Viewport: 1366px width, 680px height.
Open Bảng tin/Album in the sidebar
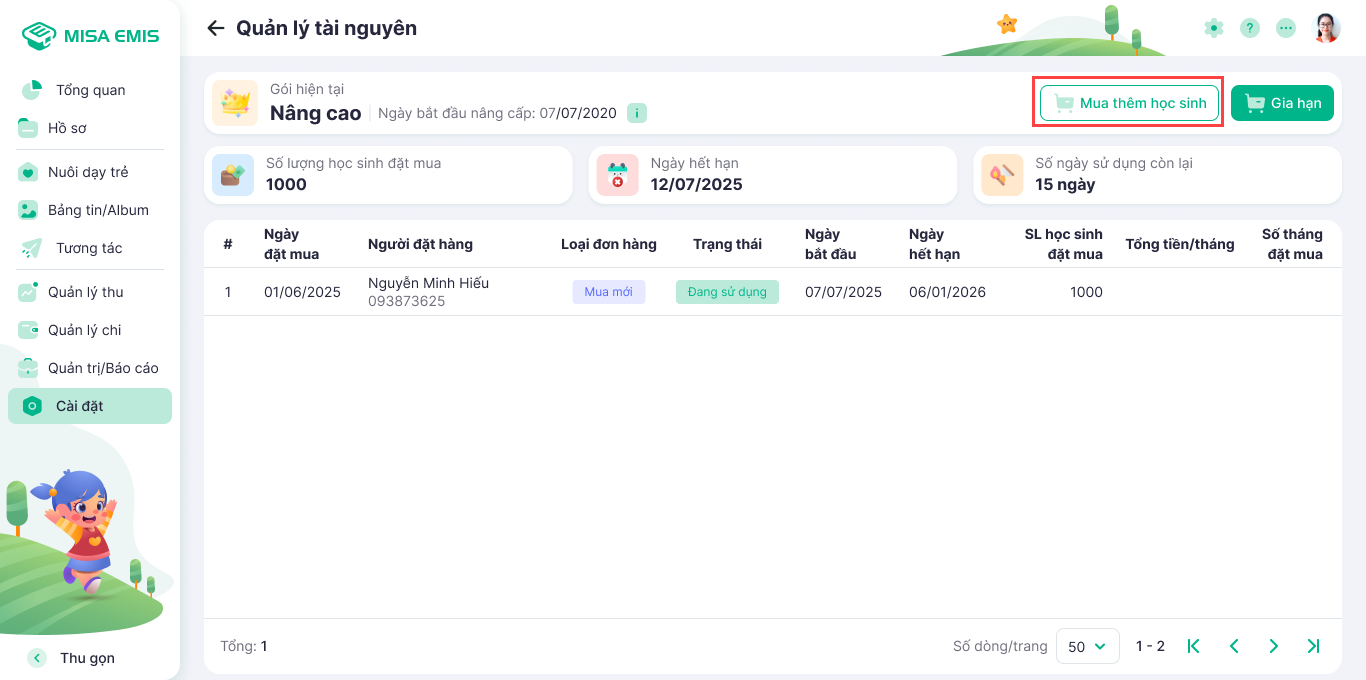tap(97, 210)
